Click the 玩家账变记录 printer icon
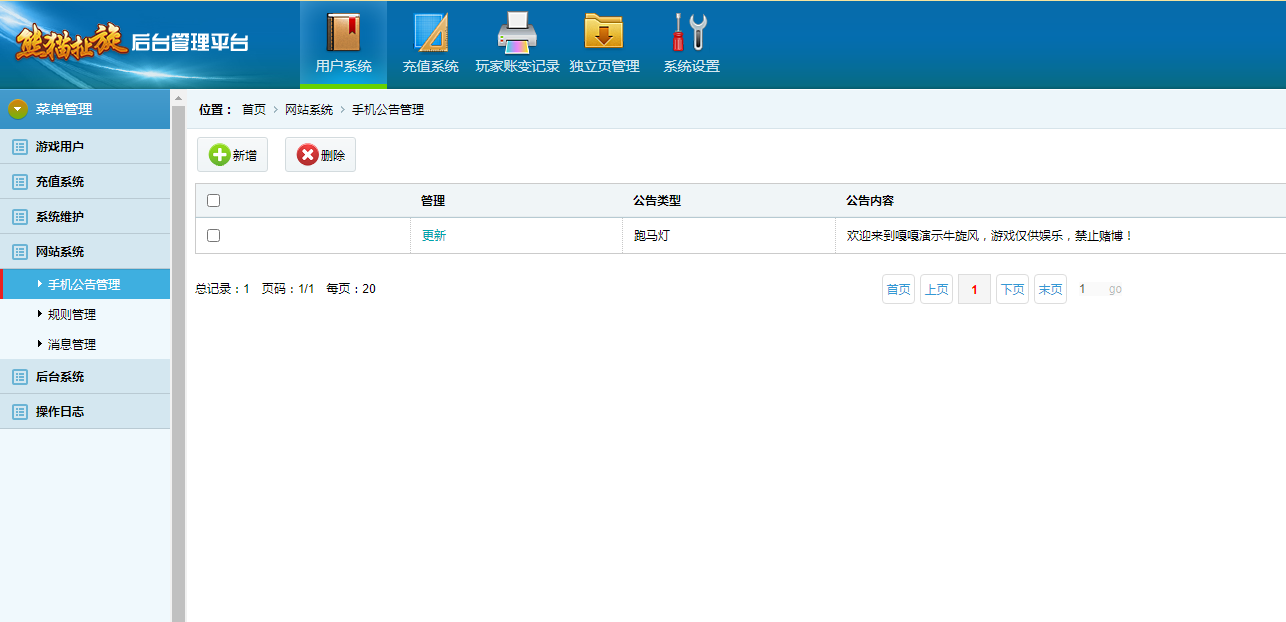 click(x=517, y=32)
